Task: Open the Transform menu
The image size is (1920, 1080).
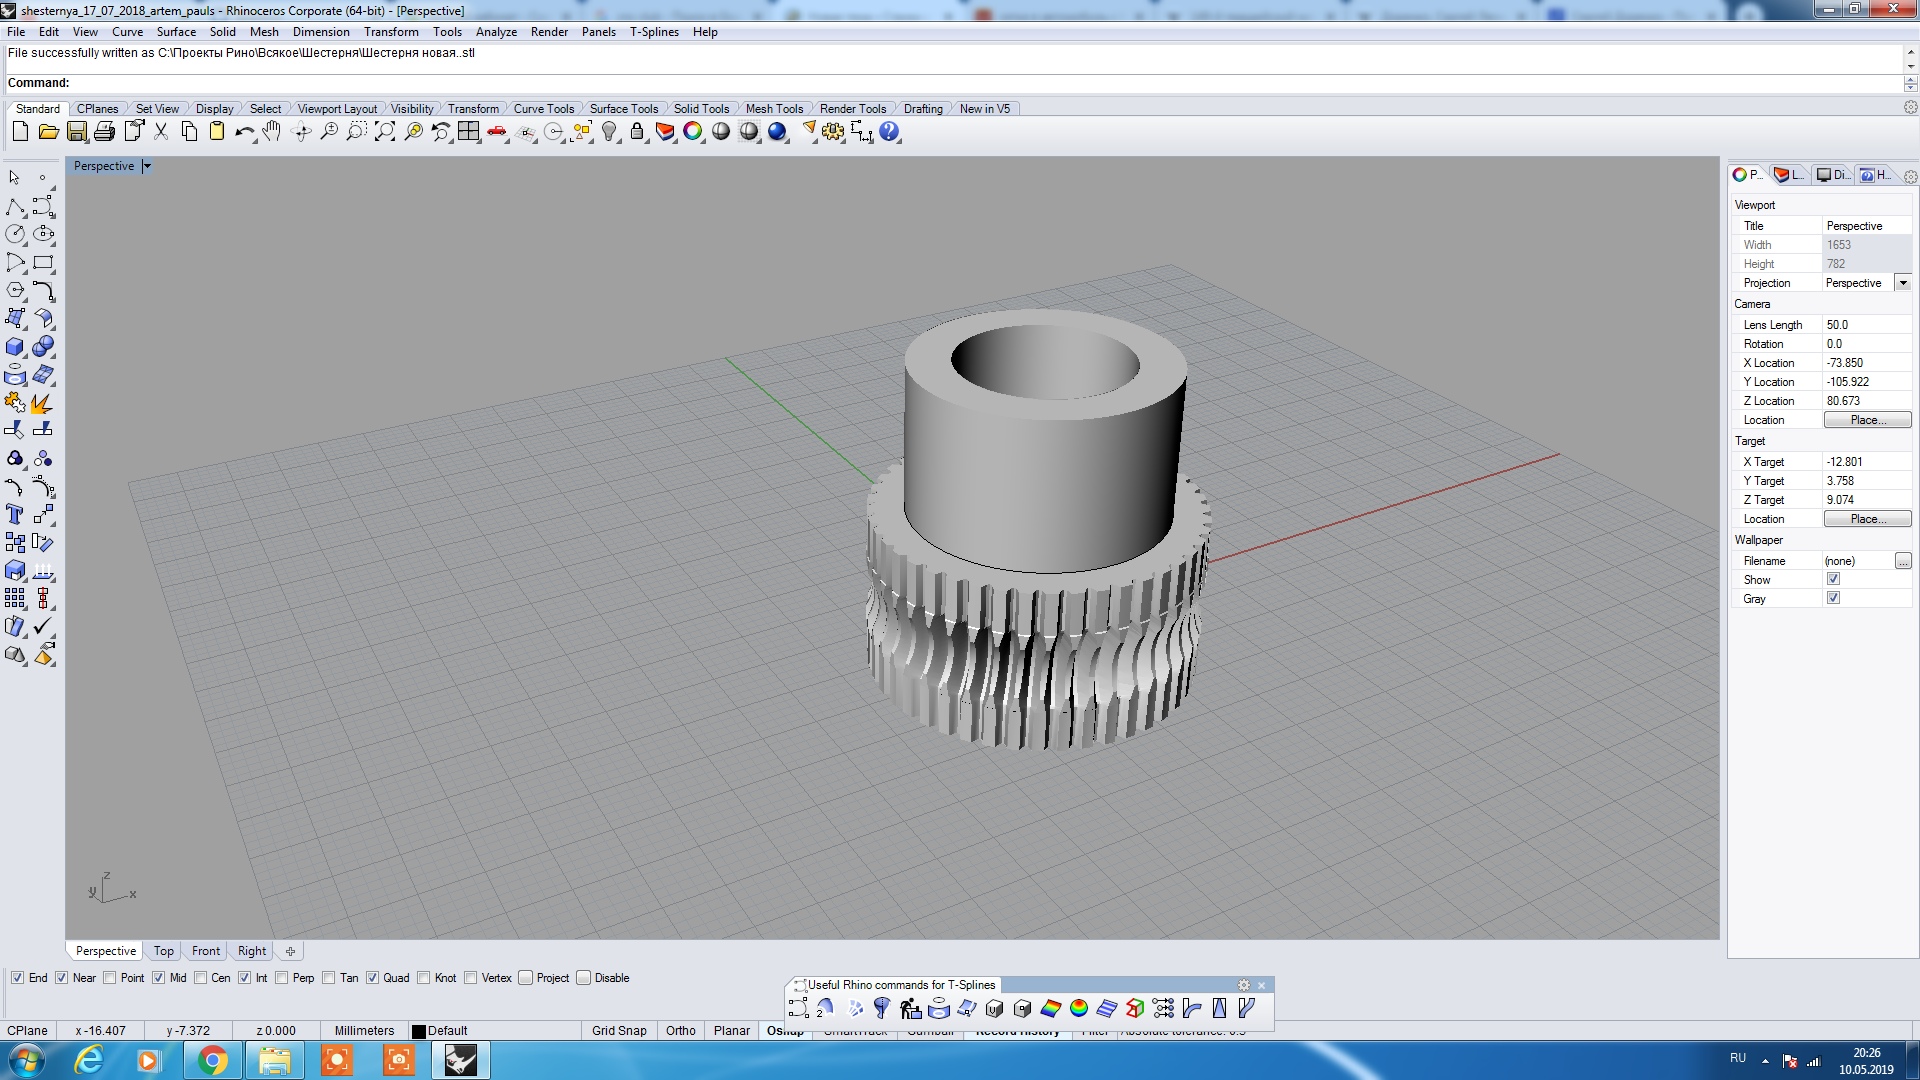Action: pyautogui.click(x=391, y=32)
